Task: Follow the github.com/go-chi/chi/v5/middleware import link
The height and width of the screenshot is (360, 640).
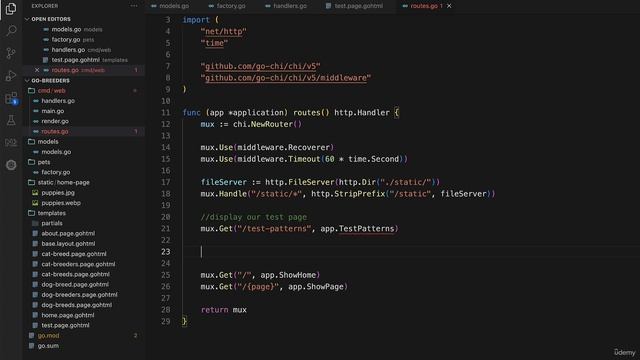Action: pyautogui.click(x=285, y=78)
